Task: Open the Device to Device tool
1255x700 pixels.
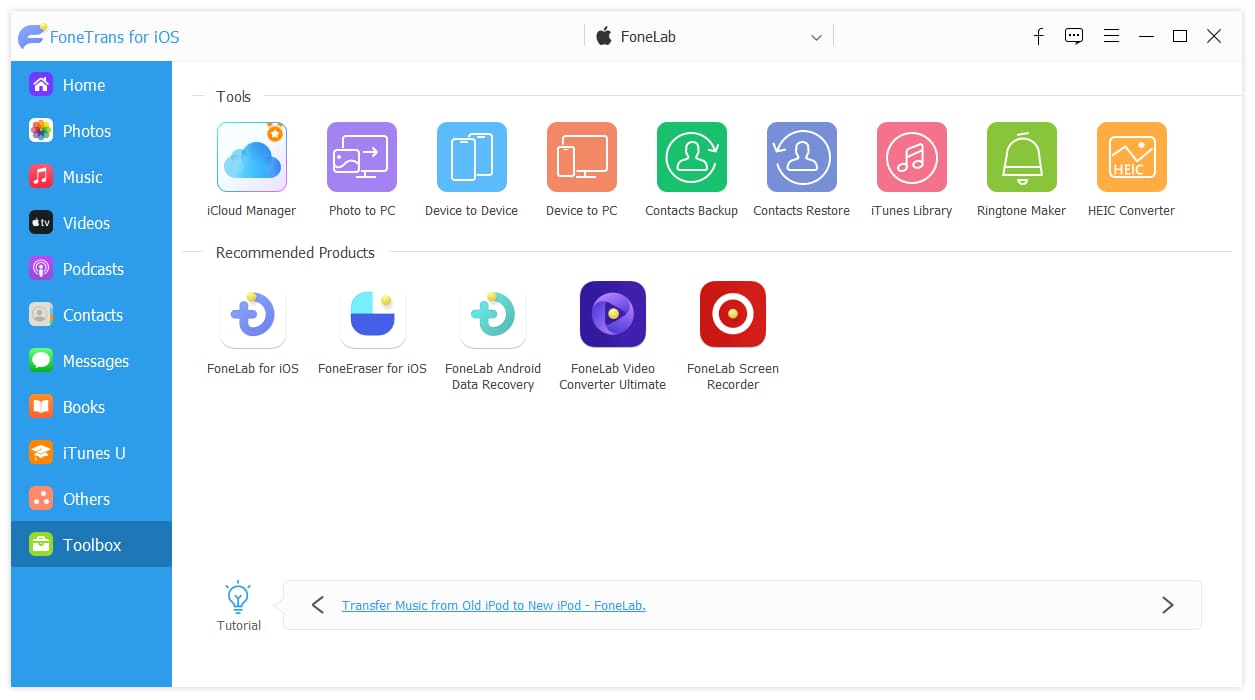Action: coord(472,157)
